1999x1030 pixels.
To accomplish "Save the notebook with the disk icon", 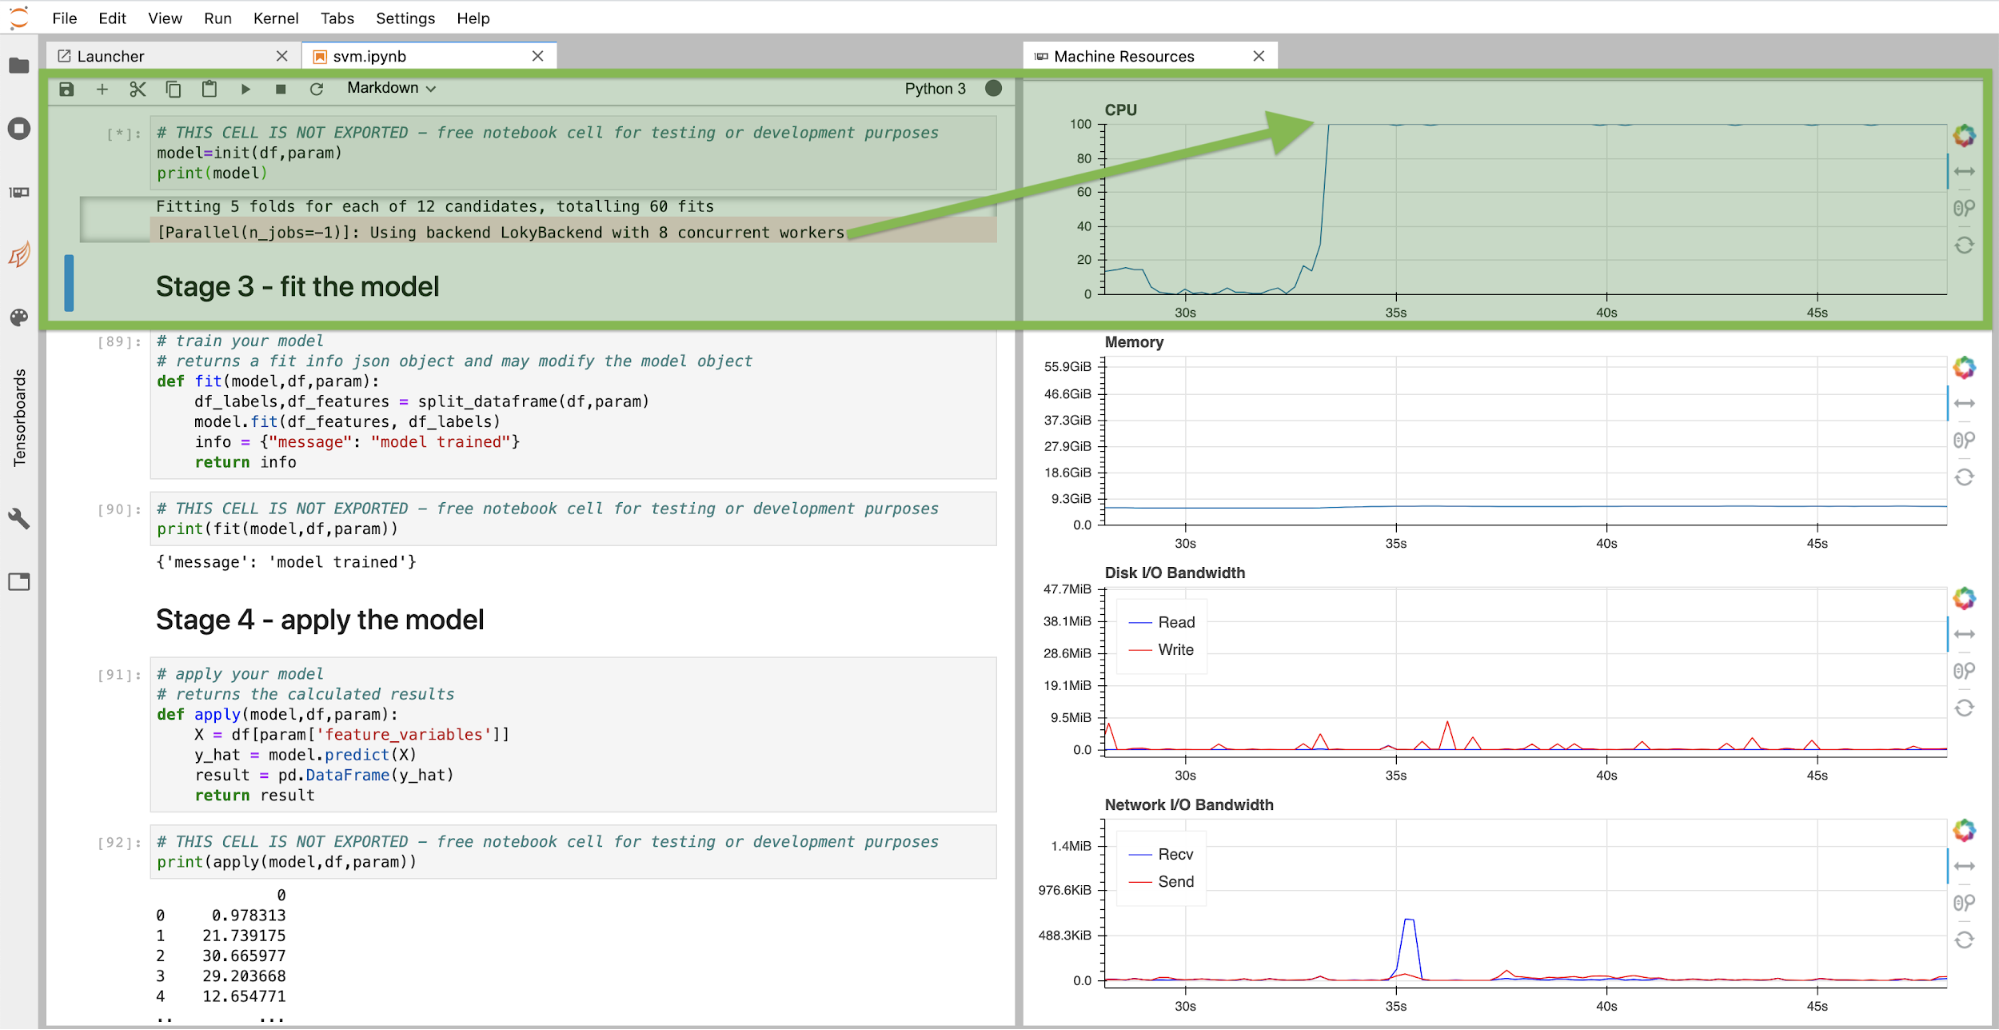I will pyautogui.click(x=67, y=89).
